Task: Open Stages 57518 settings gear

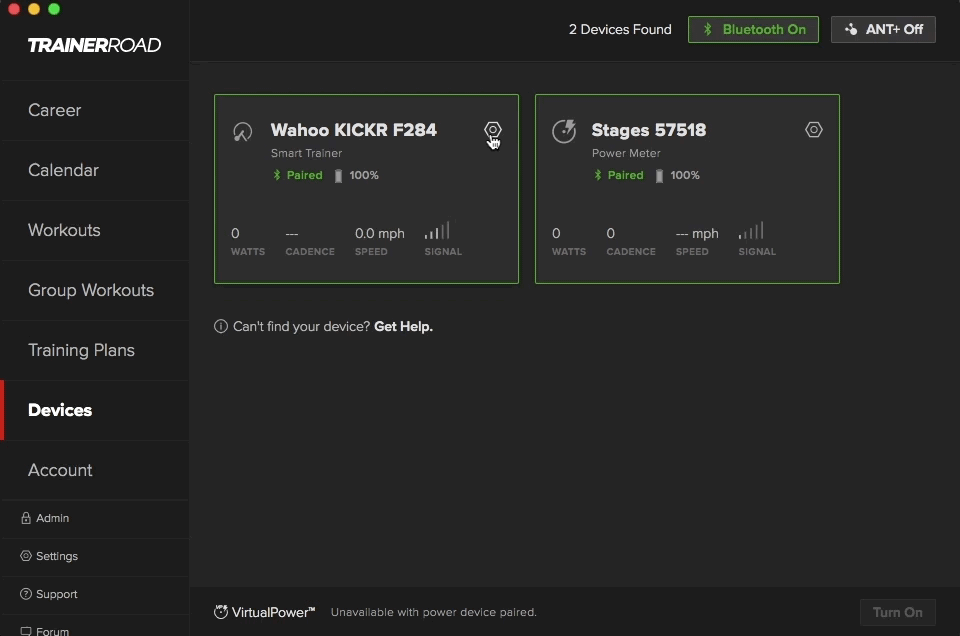Action: [x=814, y=130]
